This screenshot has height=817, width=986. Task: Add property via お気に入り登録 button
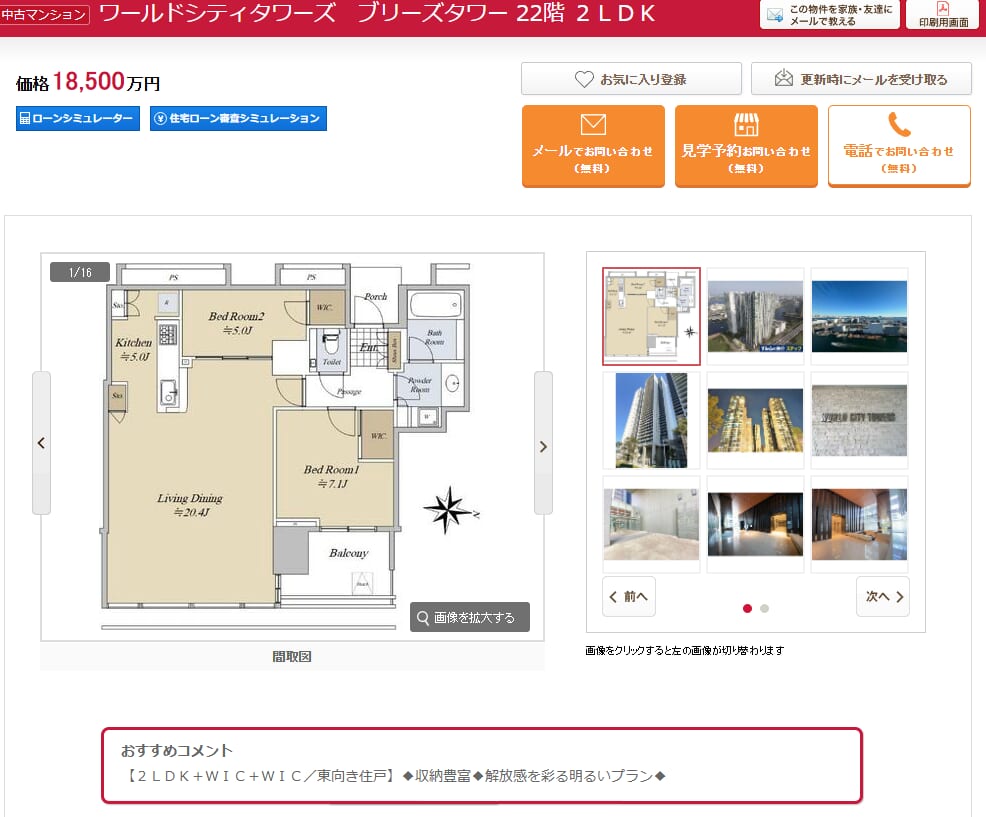tap(631, 79)
